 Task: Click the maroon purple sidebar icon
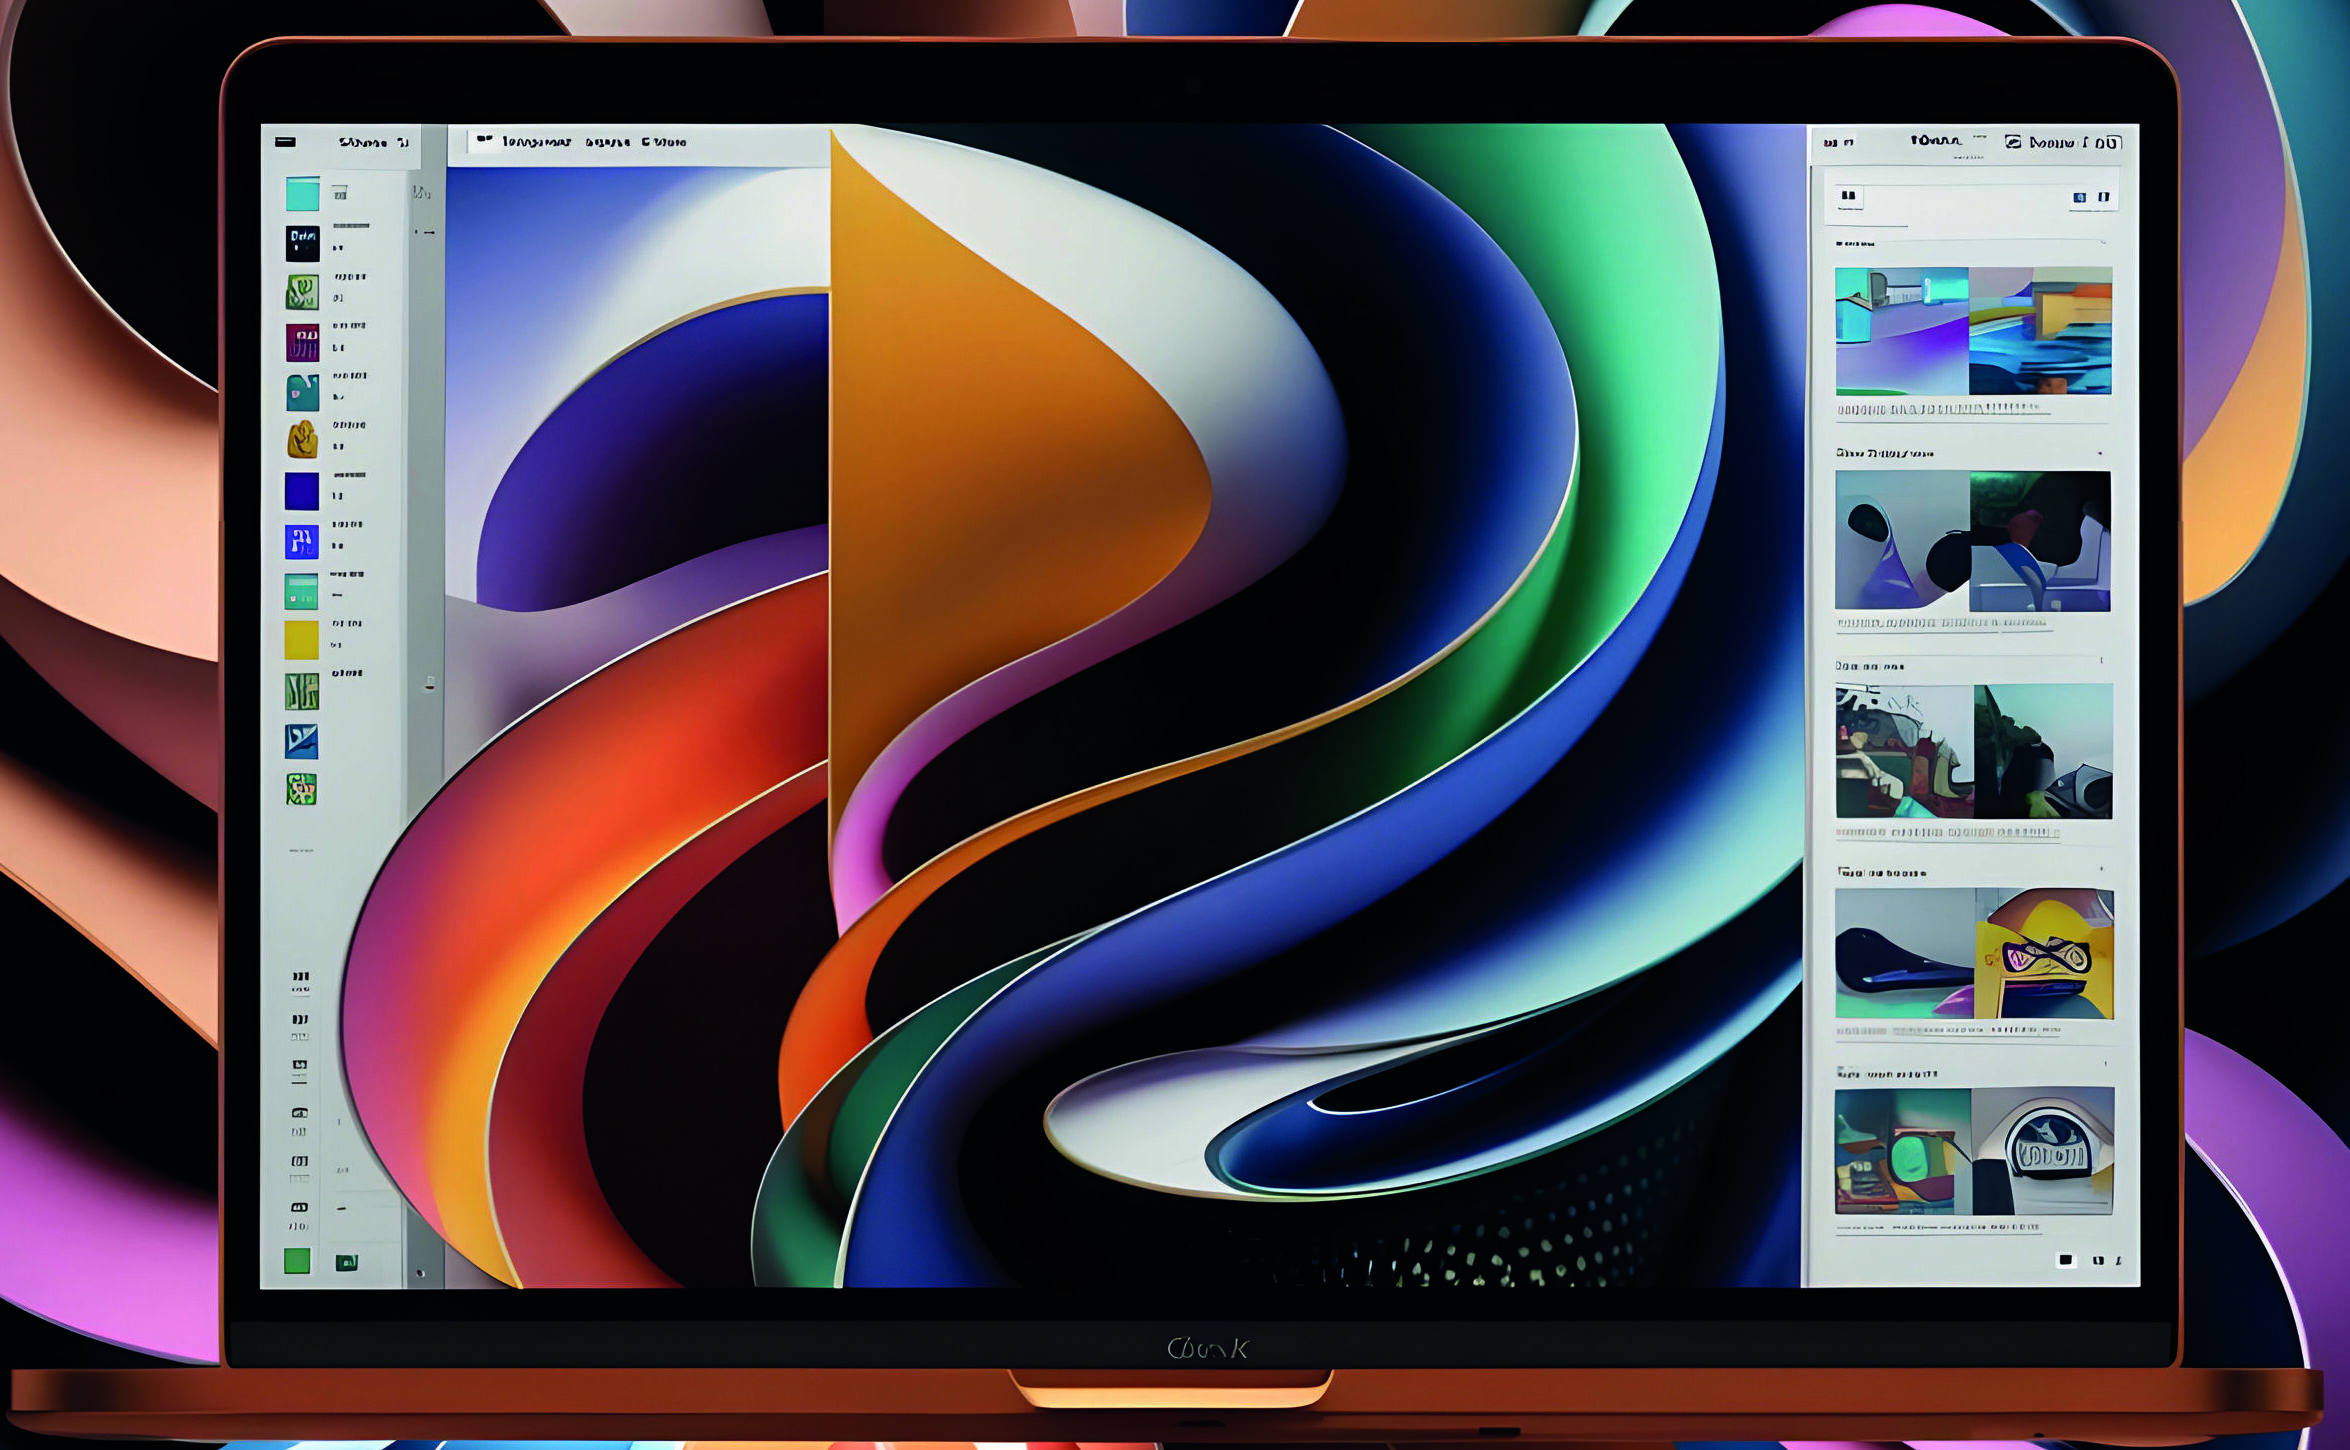coord(302,342)
